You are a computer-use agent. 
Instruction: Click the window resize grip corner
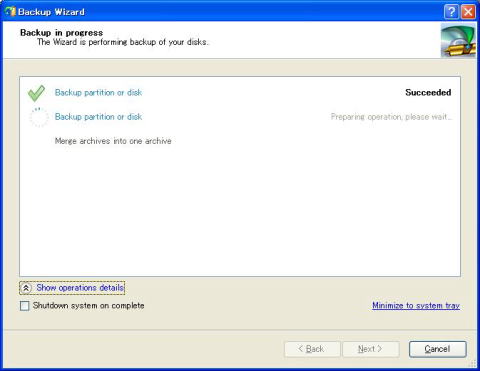point(473,363)
